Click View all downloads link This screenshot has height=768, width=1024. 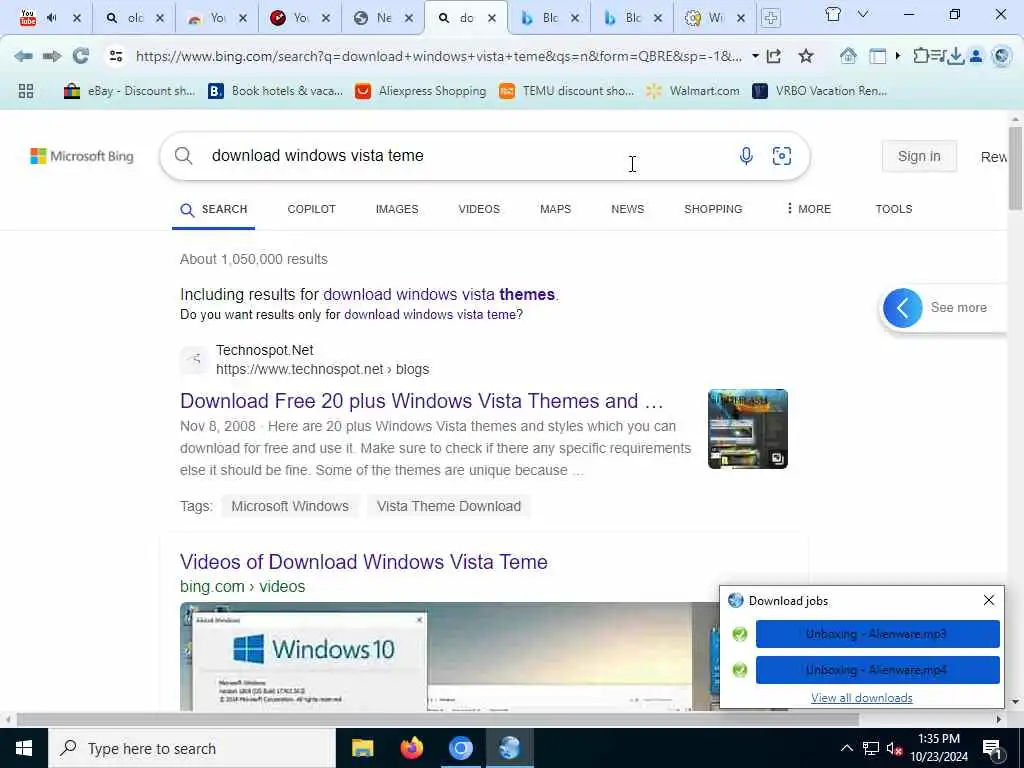pos(861,697)
